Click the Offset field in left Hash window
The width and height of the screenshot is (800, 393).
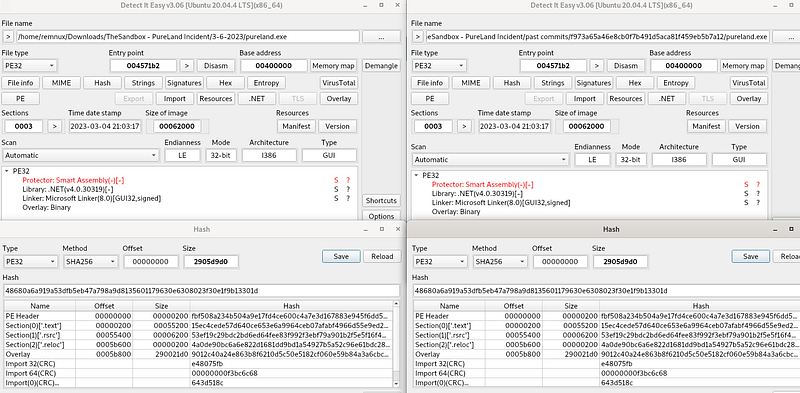(x=151, y=262)
